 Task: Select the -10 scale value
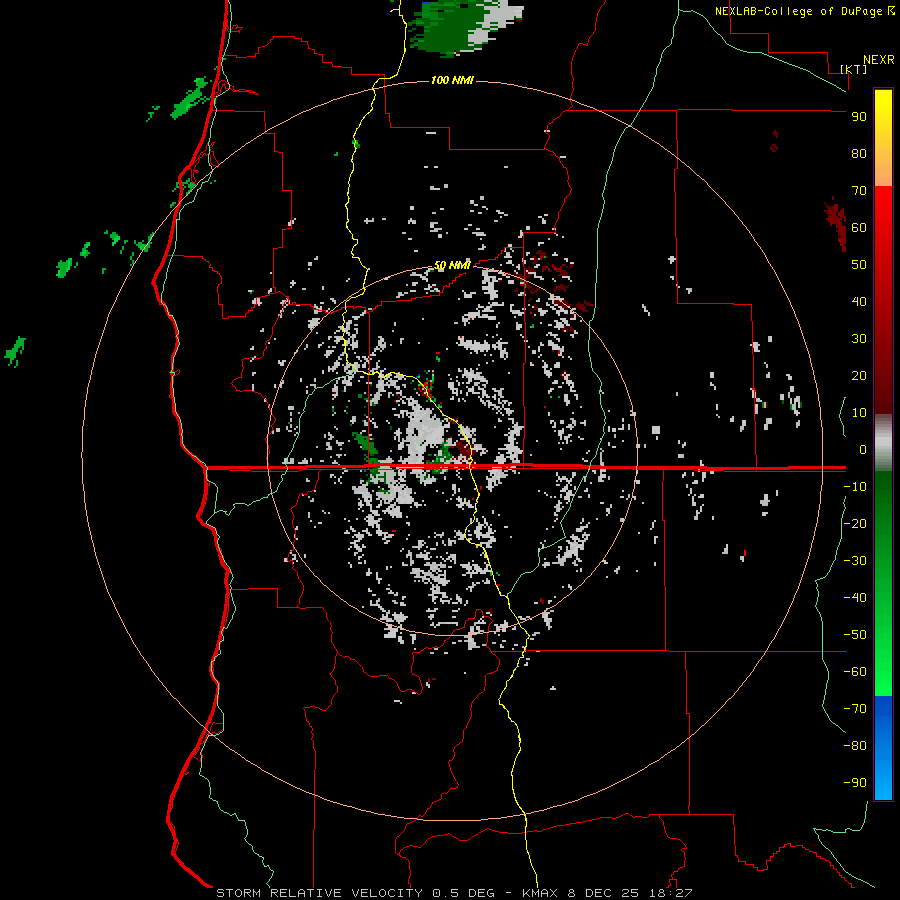pyautogui.click(x=855, y=487)
